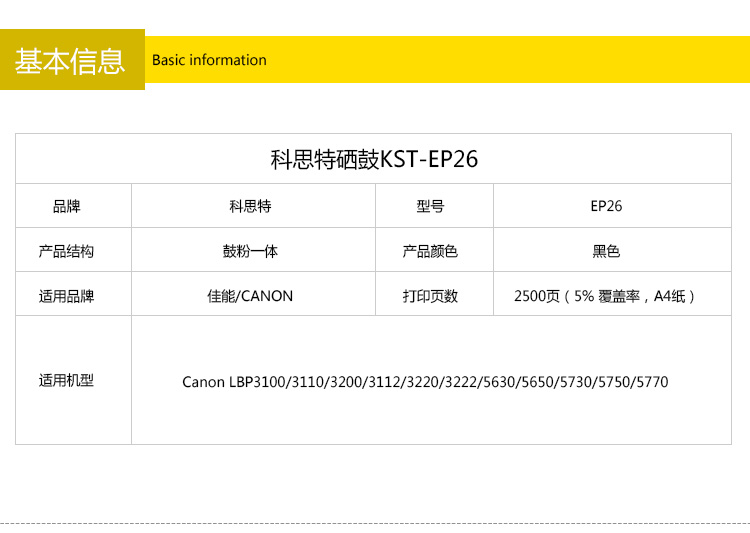
Task: Click the 适用品牌 label cell
Action: [66, 296]
